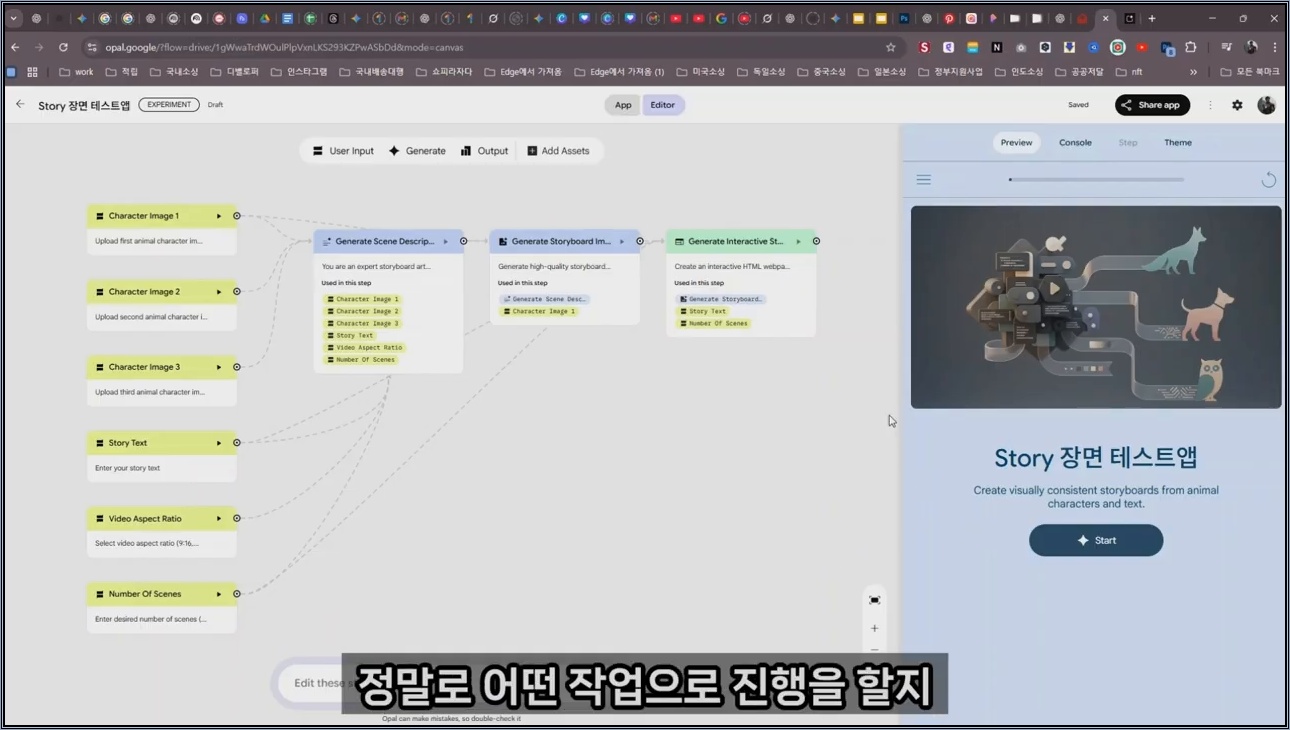Screen dimensions: 1290x730
Task: Click the Character Image 2 output port
Action: (237, 292)
